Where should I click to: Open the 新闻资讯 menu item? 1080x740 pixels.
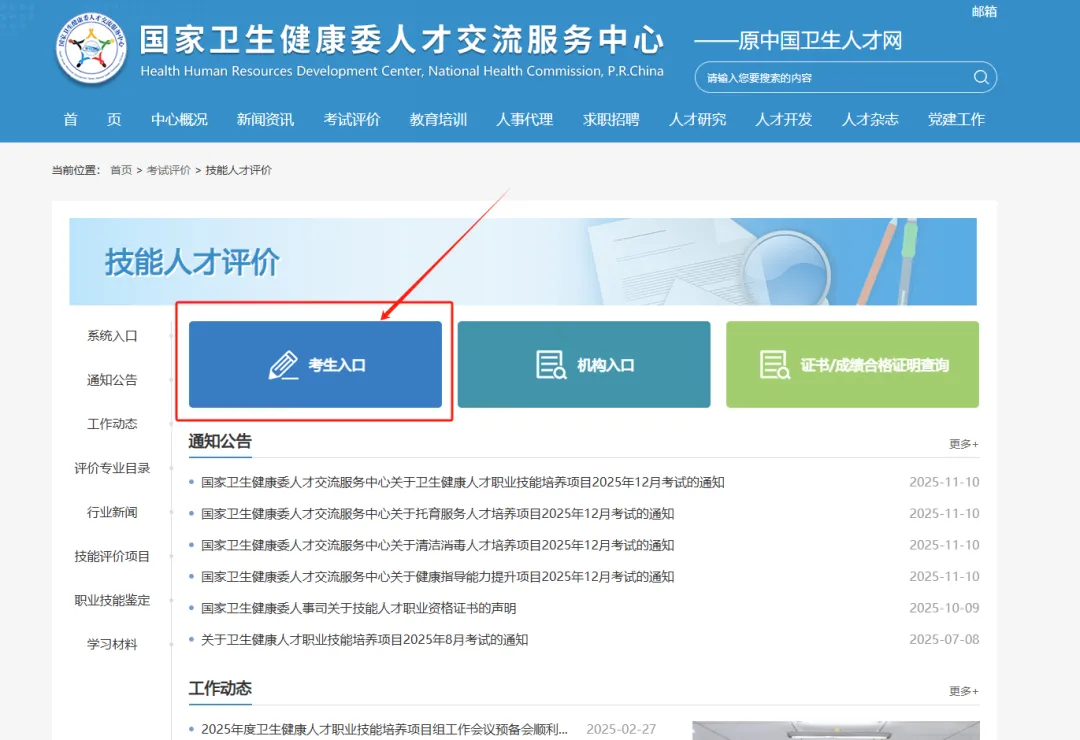pyautogui.click(x=265, y=119)
